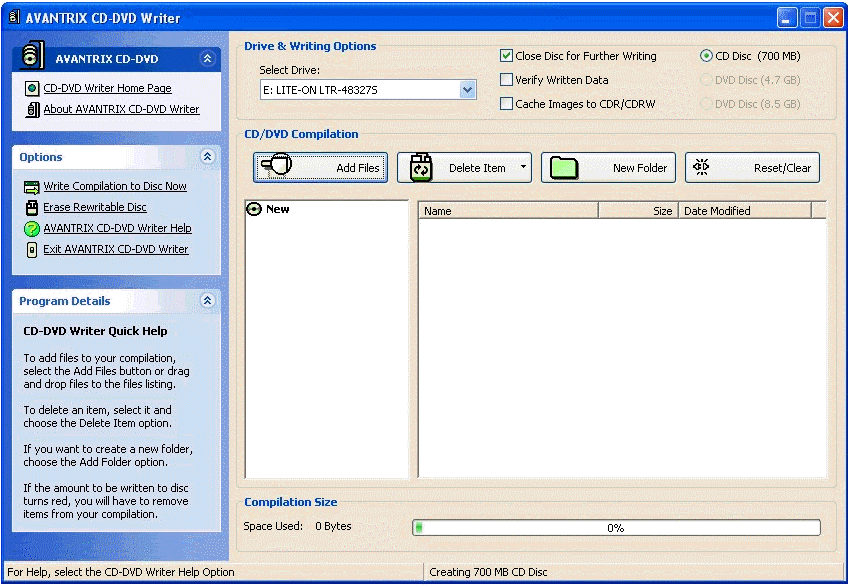Click the 'For Help, select' status bar text
The image size is (849, 588).
(x=121, y=572)
